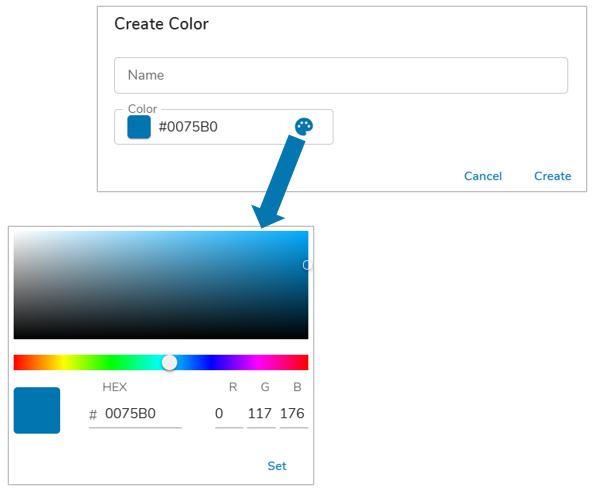Click the blue swatch beside #0075B0
This screenshot has height=497, width=592.
pos(139,127)
